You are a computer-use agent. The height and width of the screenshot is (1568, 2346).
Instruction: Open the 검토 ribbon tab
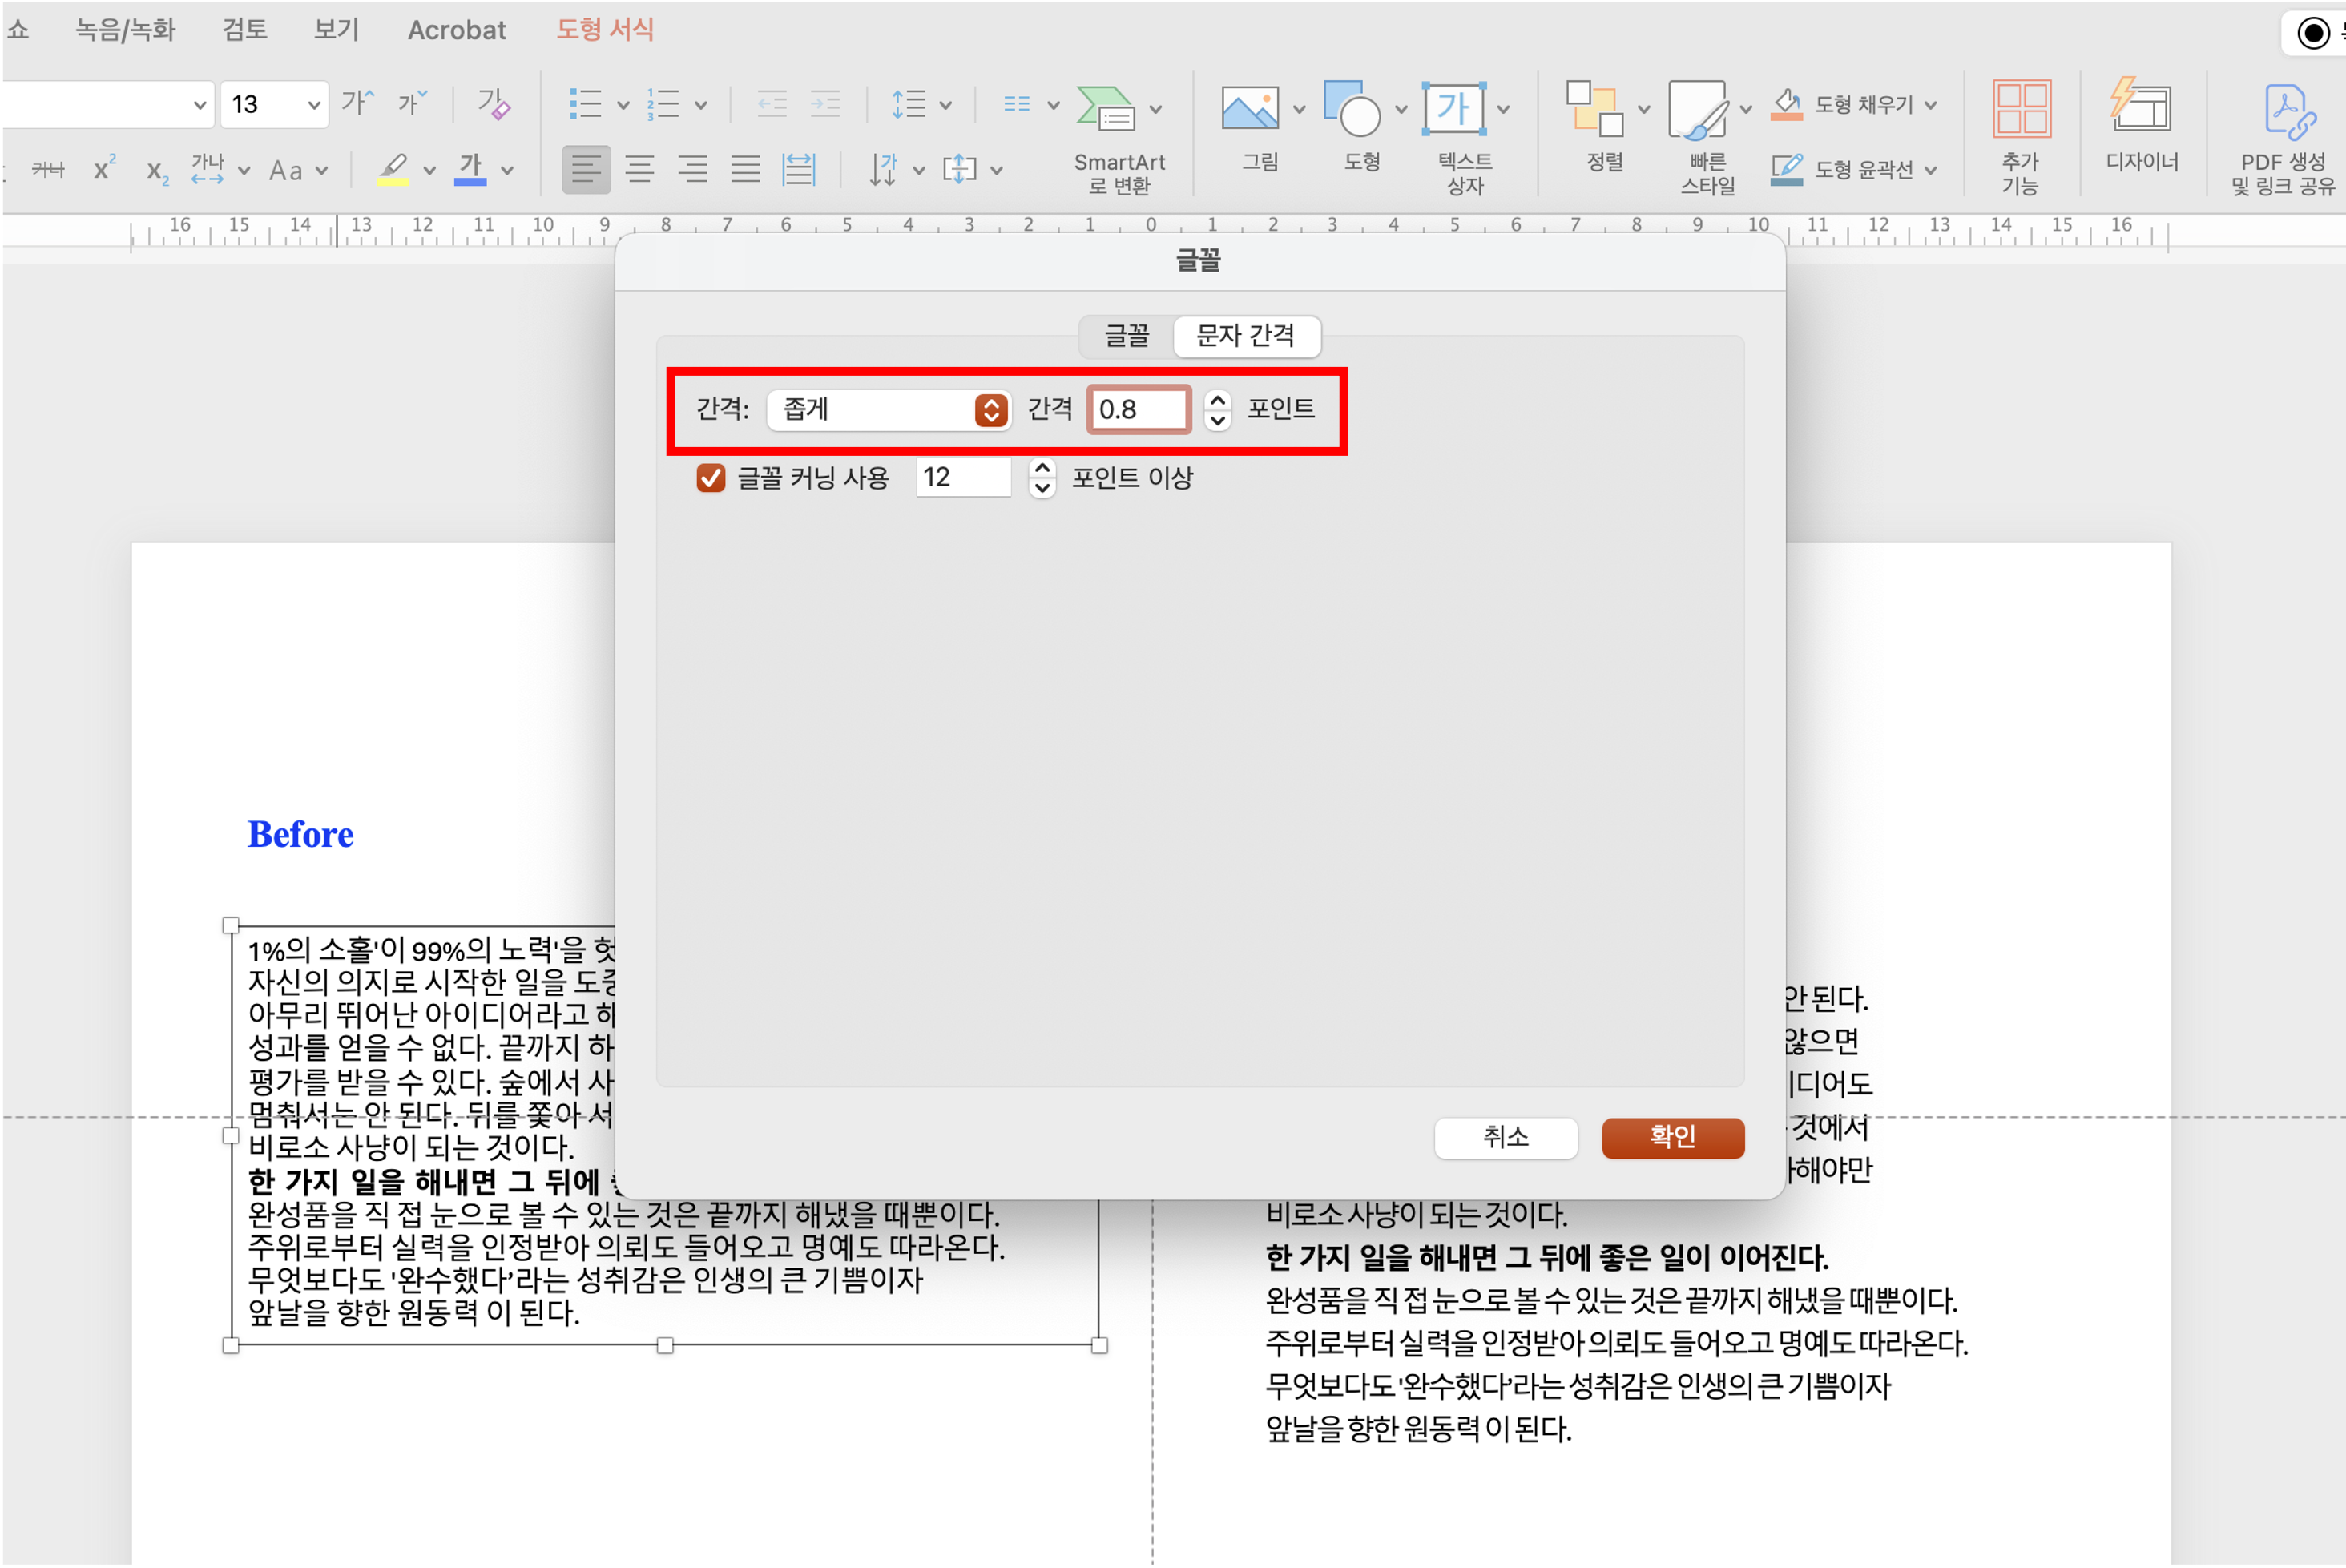[245, 30]
